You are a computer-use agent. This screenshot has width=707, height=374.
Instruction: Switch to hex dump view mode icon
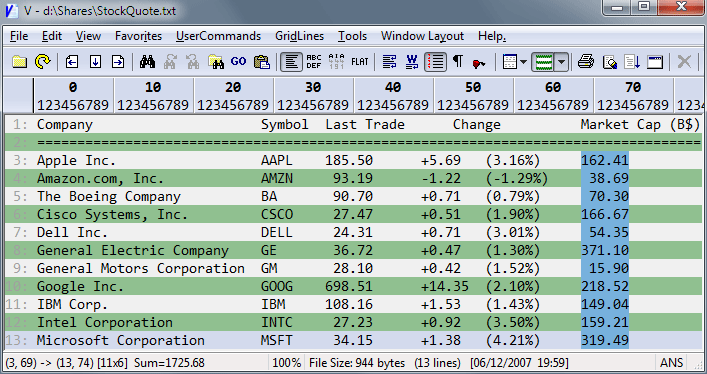point(336,62)
